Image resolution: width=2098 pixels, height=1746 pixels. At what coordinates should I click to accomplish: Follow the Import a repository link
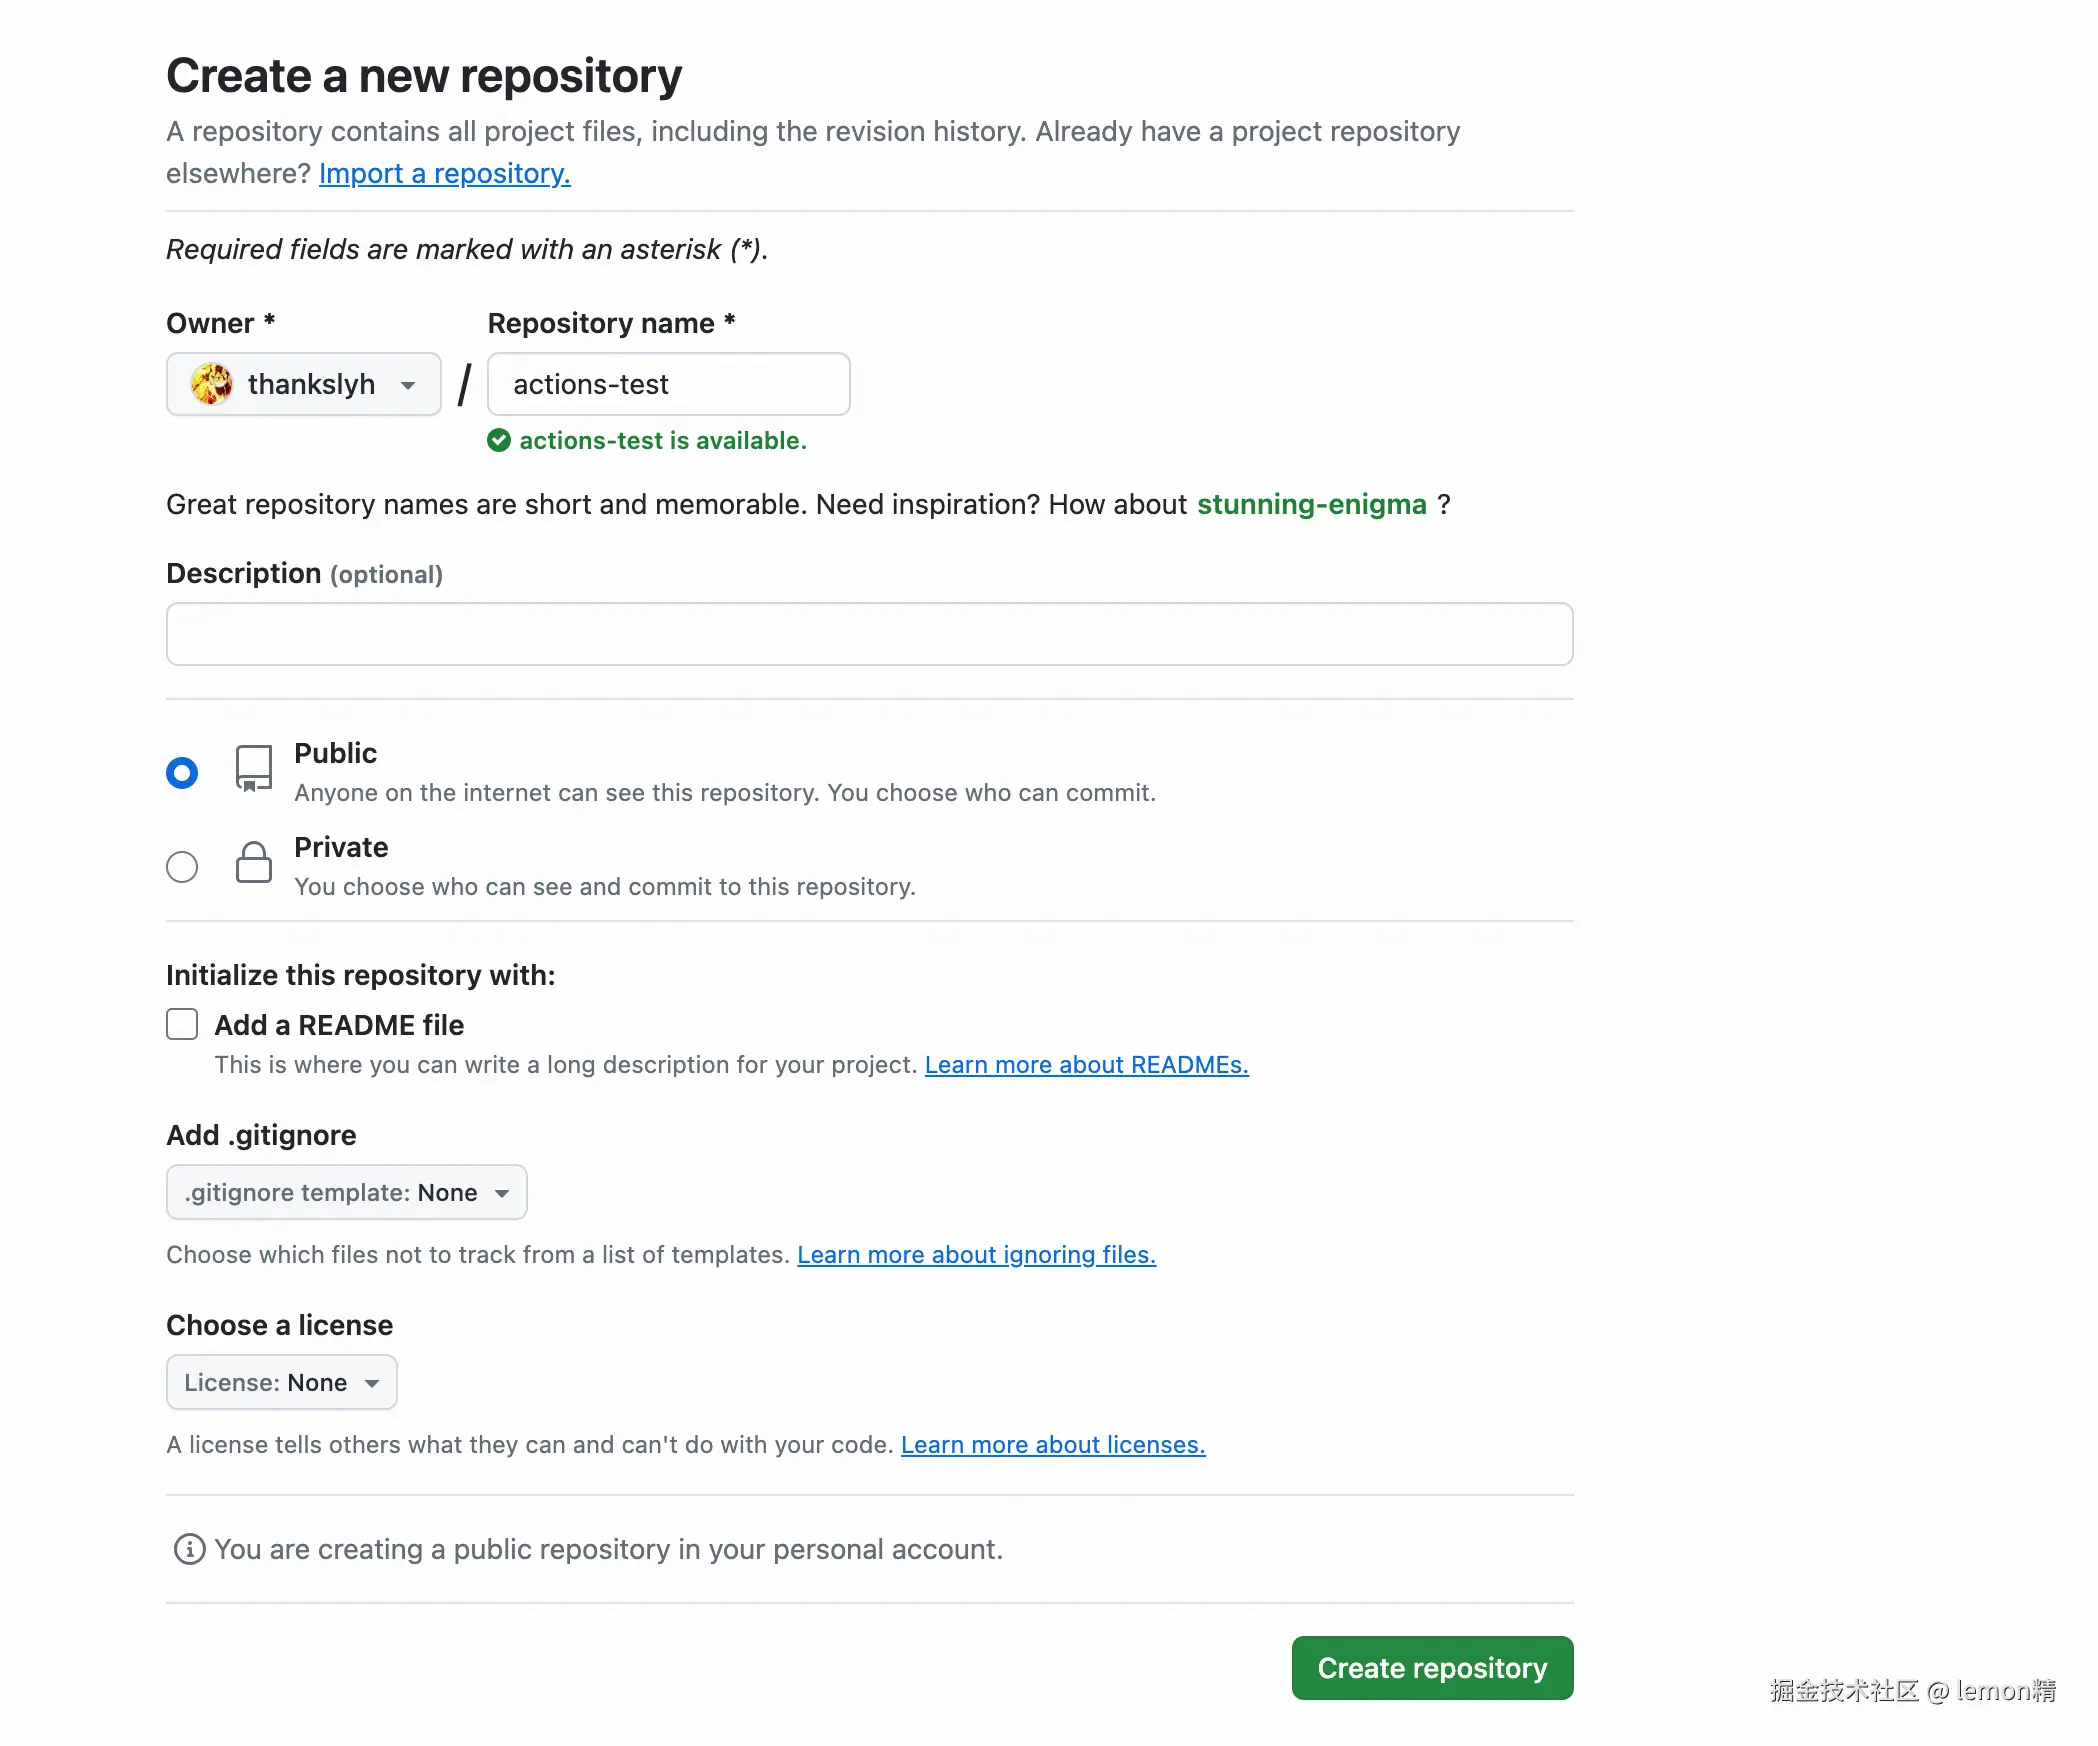(x=444, y=173)
